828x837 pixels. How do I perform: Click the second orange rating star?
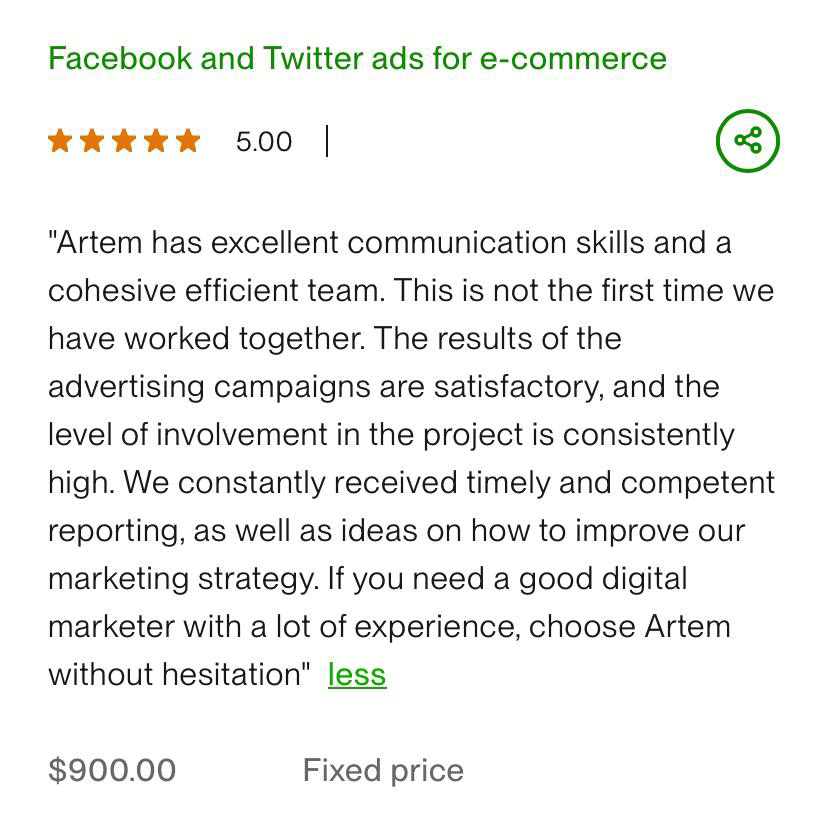pos(92,141)
